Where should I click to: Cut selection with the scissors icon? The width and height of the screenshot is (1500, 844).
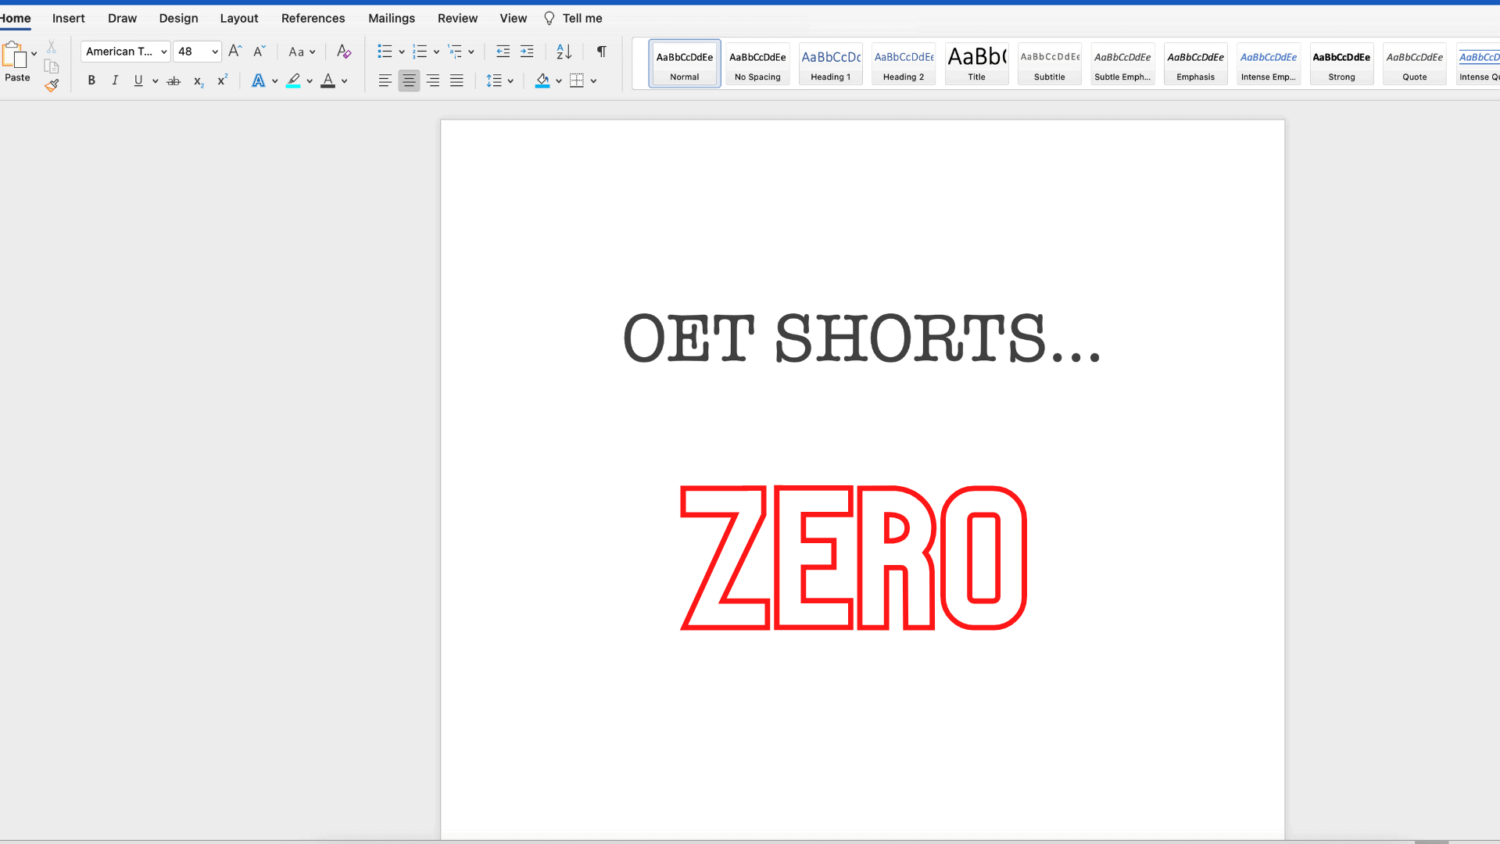(52, 47)
